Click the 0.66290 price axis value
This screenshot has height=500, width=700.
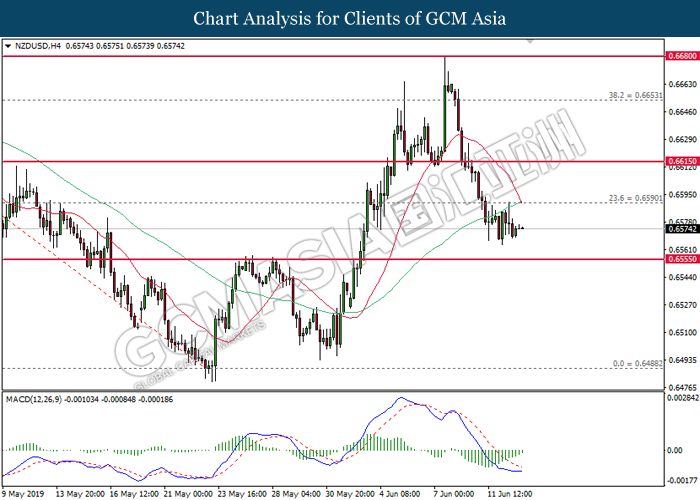(x=682, y=140)
